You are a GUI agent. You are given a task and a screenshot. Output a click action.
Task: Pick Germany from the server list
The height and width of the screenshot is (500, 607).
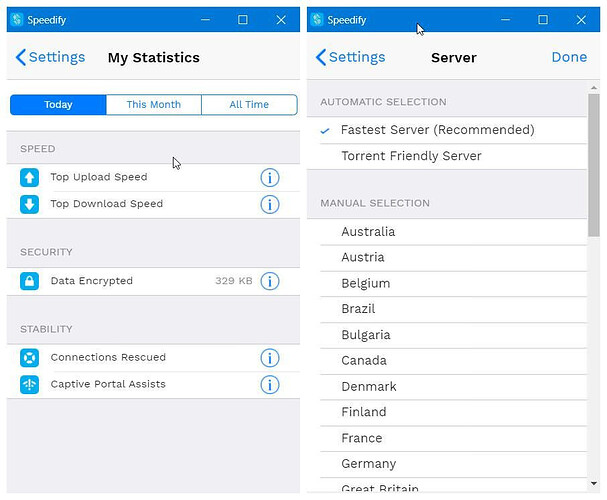(x=447, y=464)
